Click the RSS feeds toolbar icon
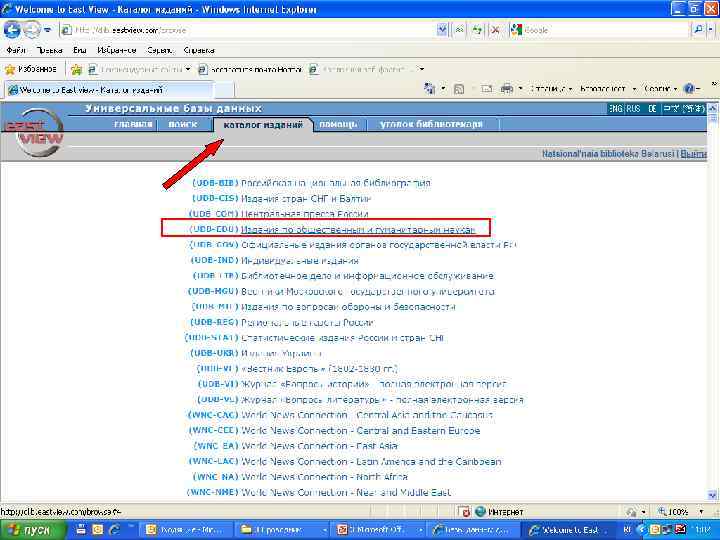 pyautogui.click(x=459, y=89)
